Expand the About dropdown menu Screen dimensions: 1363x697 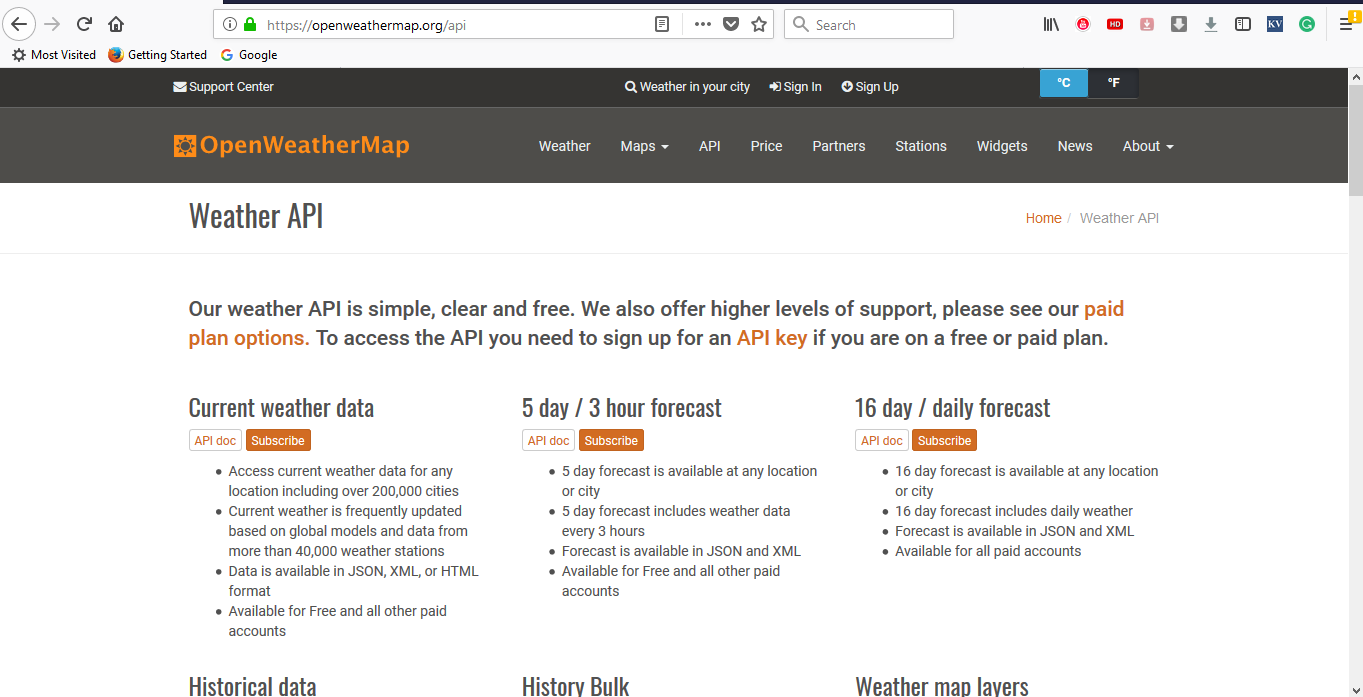click(1148, 146)
